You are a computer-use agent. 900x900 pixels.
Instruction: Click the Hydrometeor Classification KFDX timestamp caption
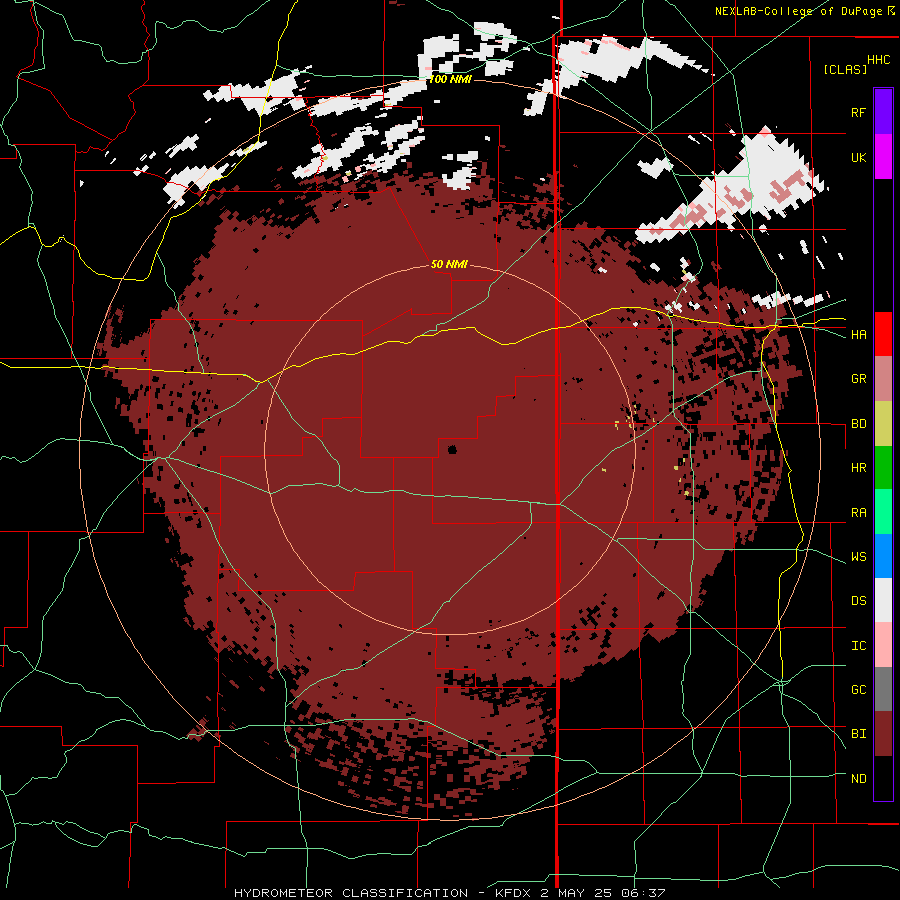[x=450, y=893]
